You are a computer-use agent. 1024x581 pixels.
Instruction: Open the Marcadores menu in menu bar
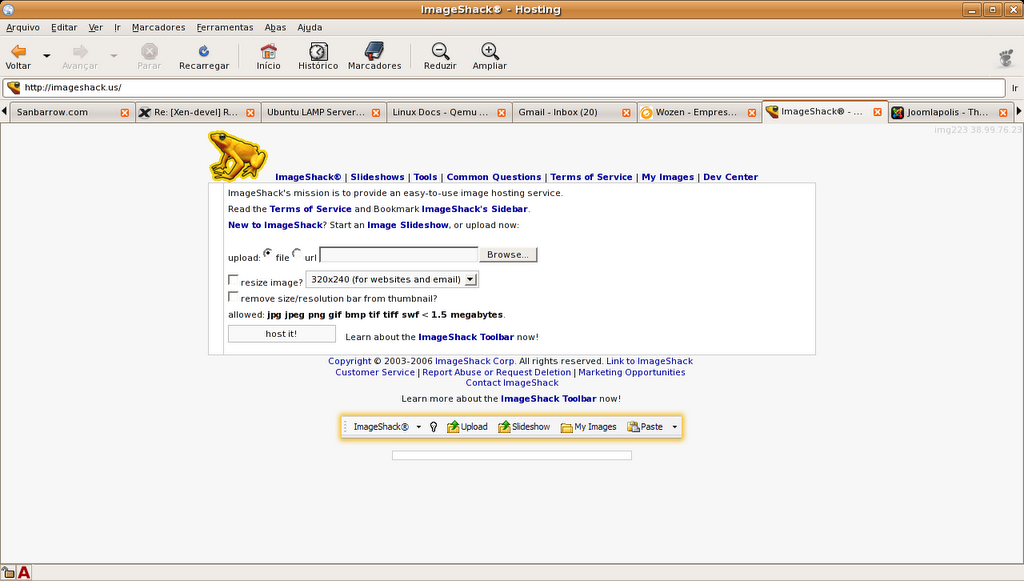[x=159, y=27]
